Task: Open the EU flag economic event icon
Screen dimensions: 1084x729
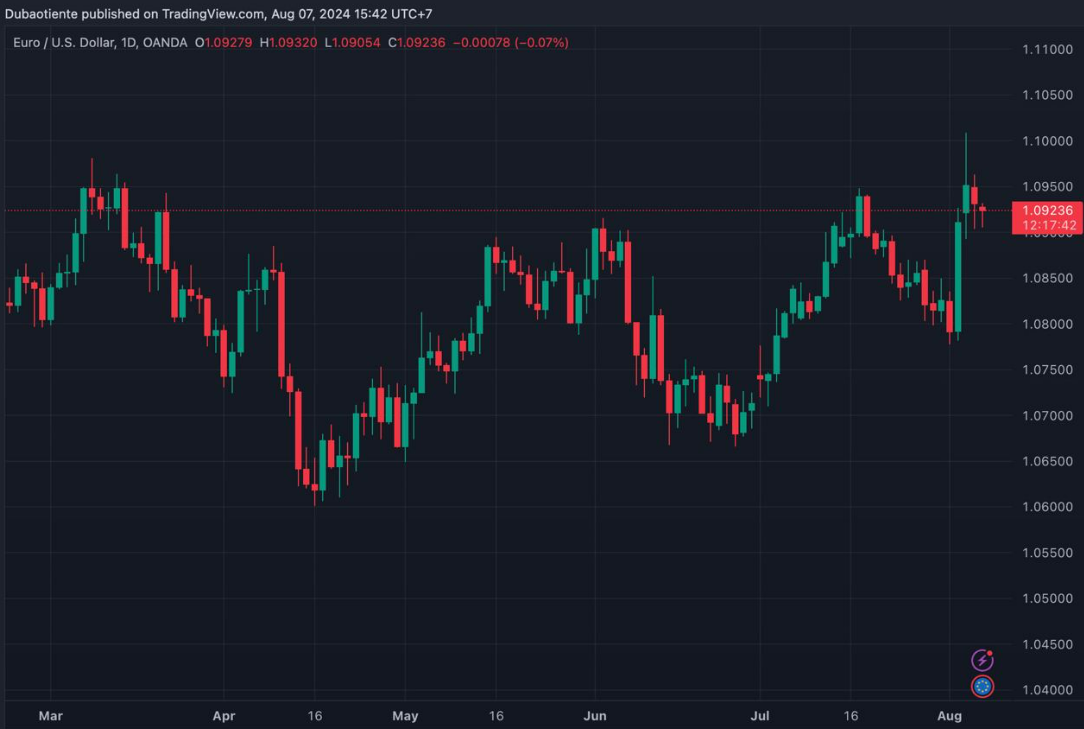Action: coord(982,686)
